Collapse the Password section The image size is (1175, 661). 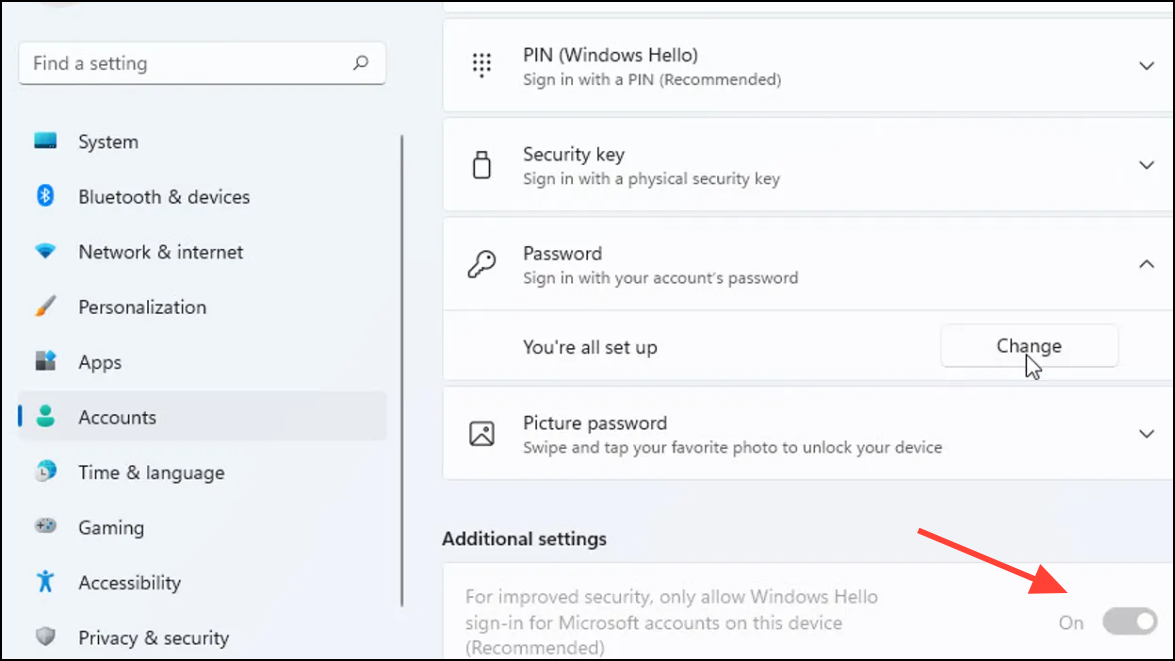tap(1146, 264)
